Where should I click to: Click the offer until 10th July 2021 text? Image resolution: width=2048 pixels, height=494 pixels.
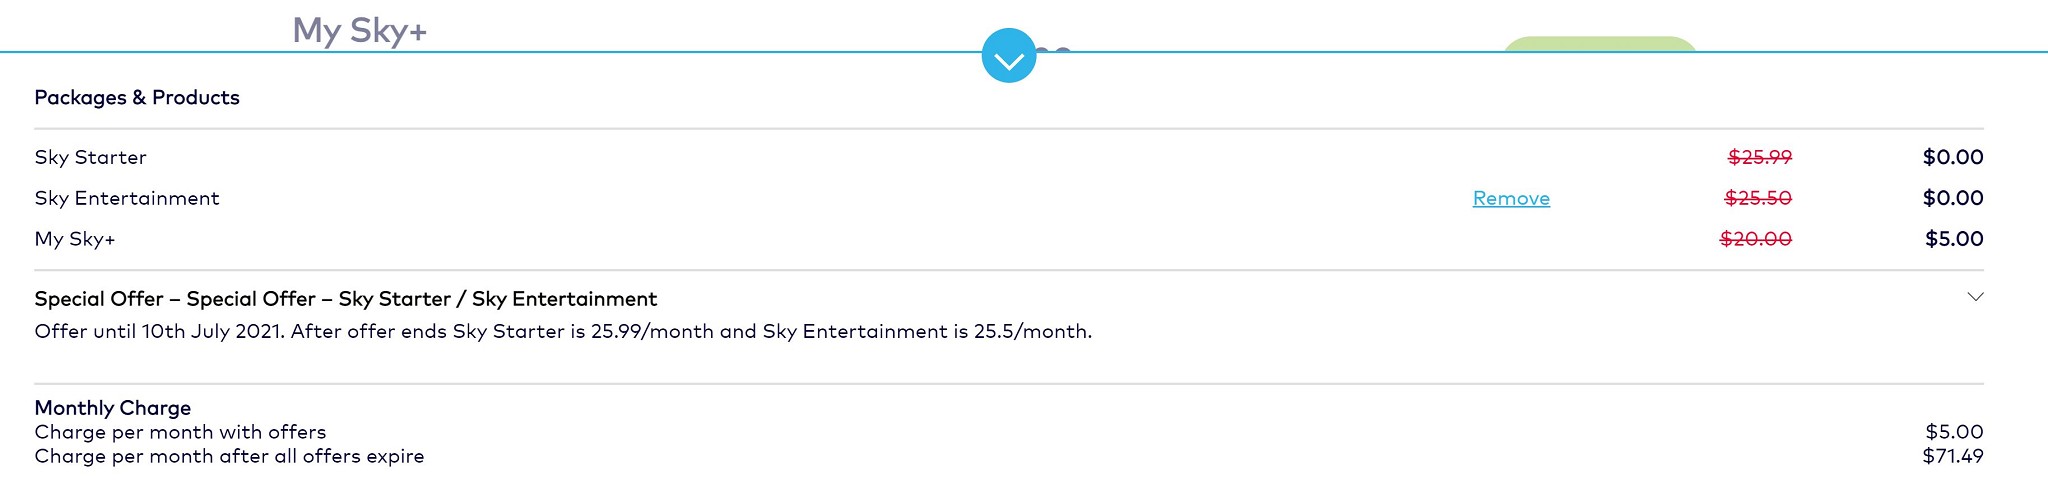[x=563, y=331]
